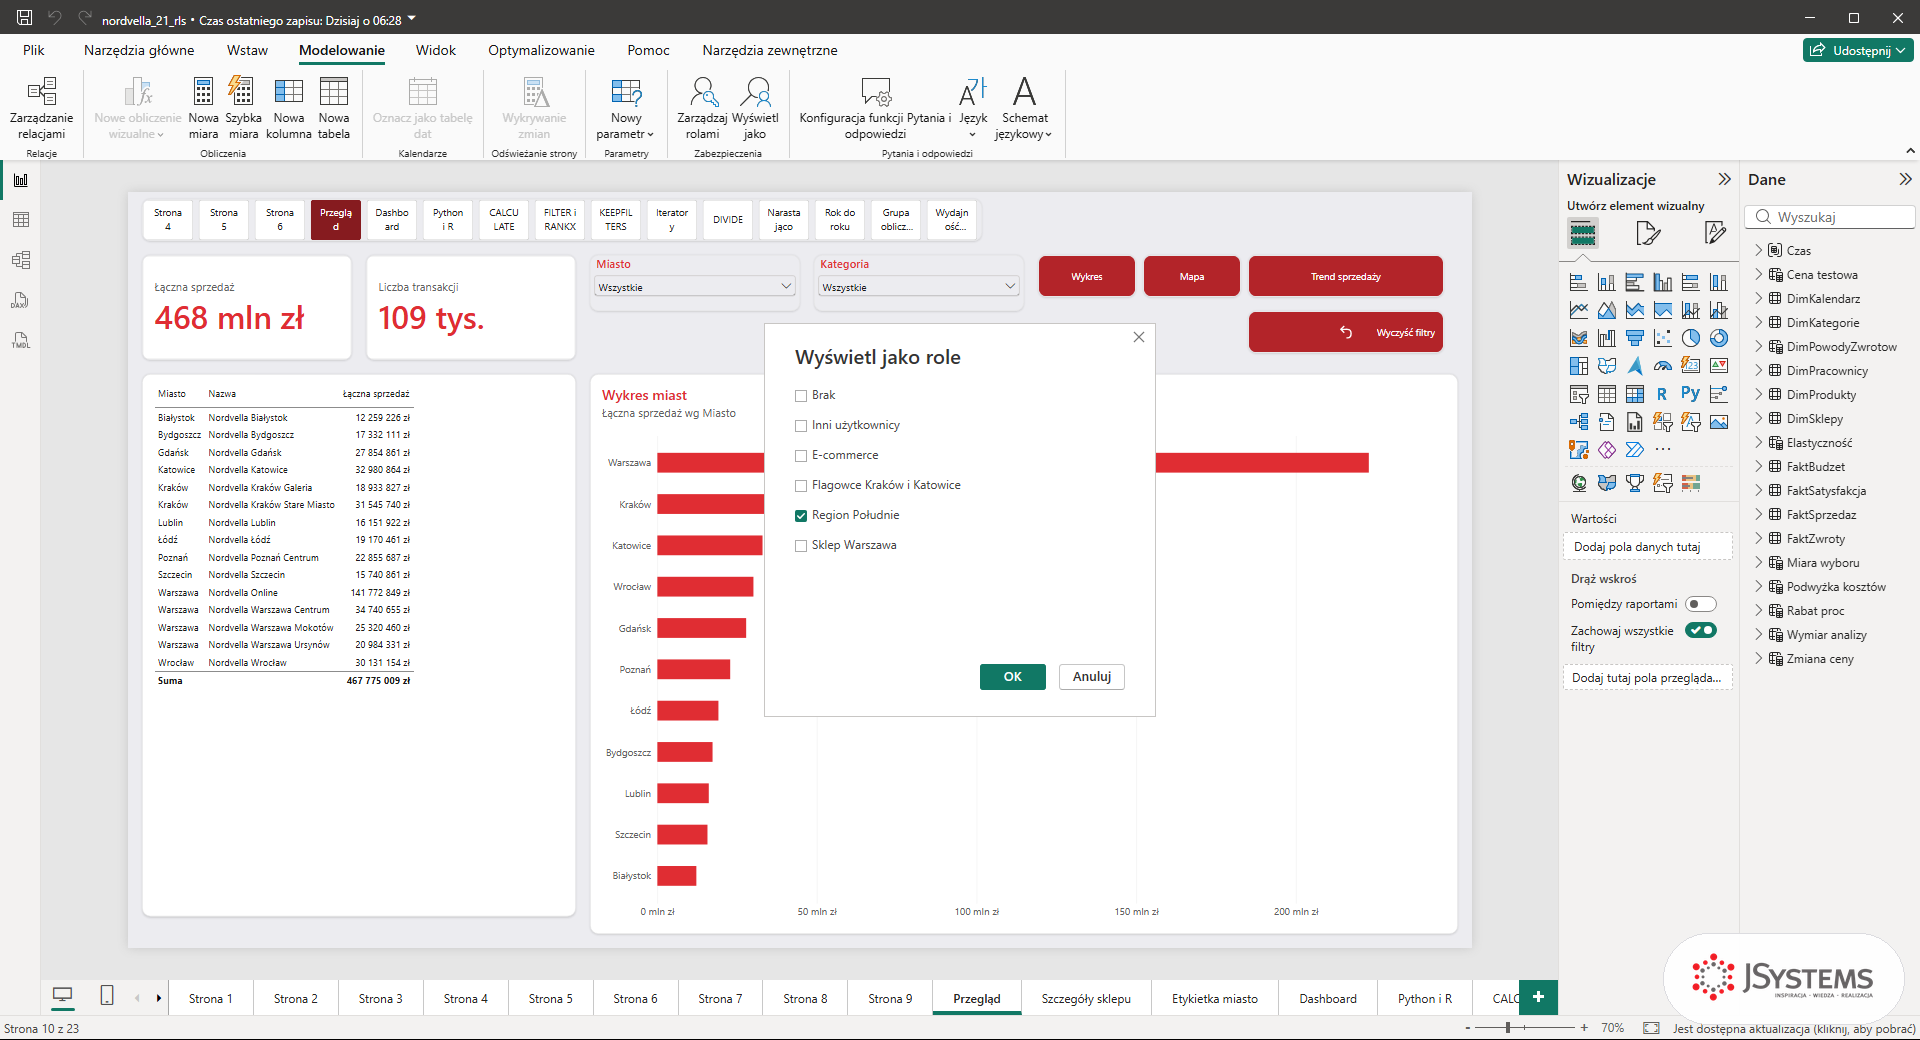Switch to Szczegóły sklepu page tab
This screenshot has width=1920, height=1040.
[1086, 998]
